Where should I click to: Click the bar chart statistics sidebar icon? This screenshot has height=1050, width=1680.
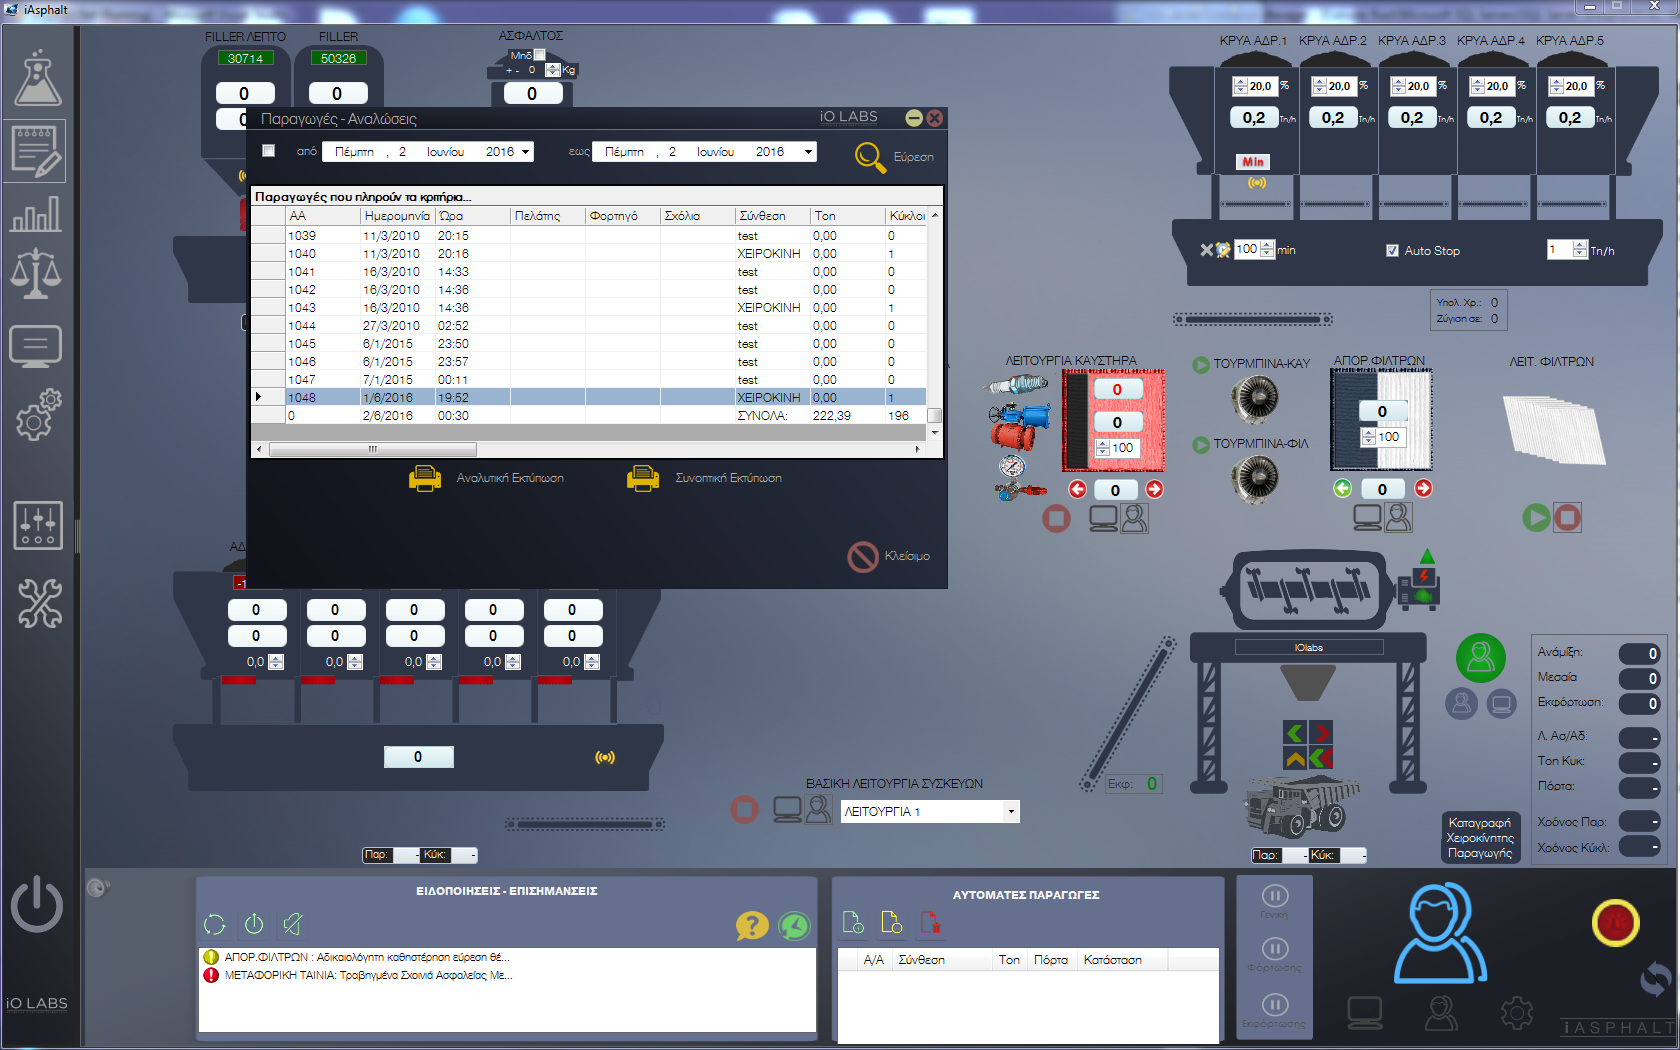tap(36, 213)
